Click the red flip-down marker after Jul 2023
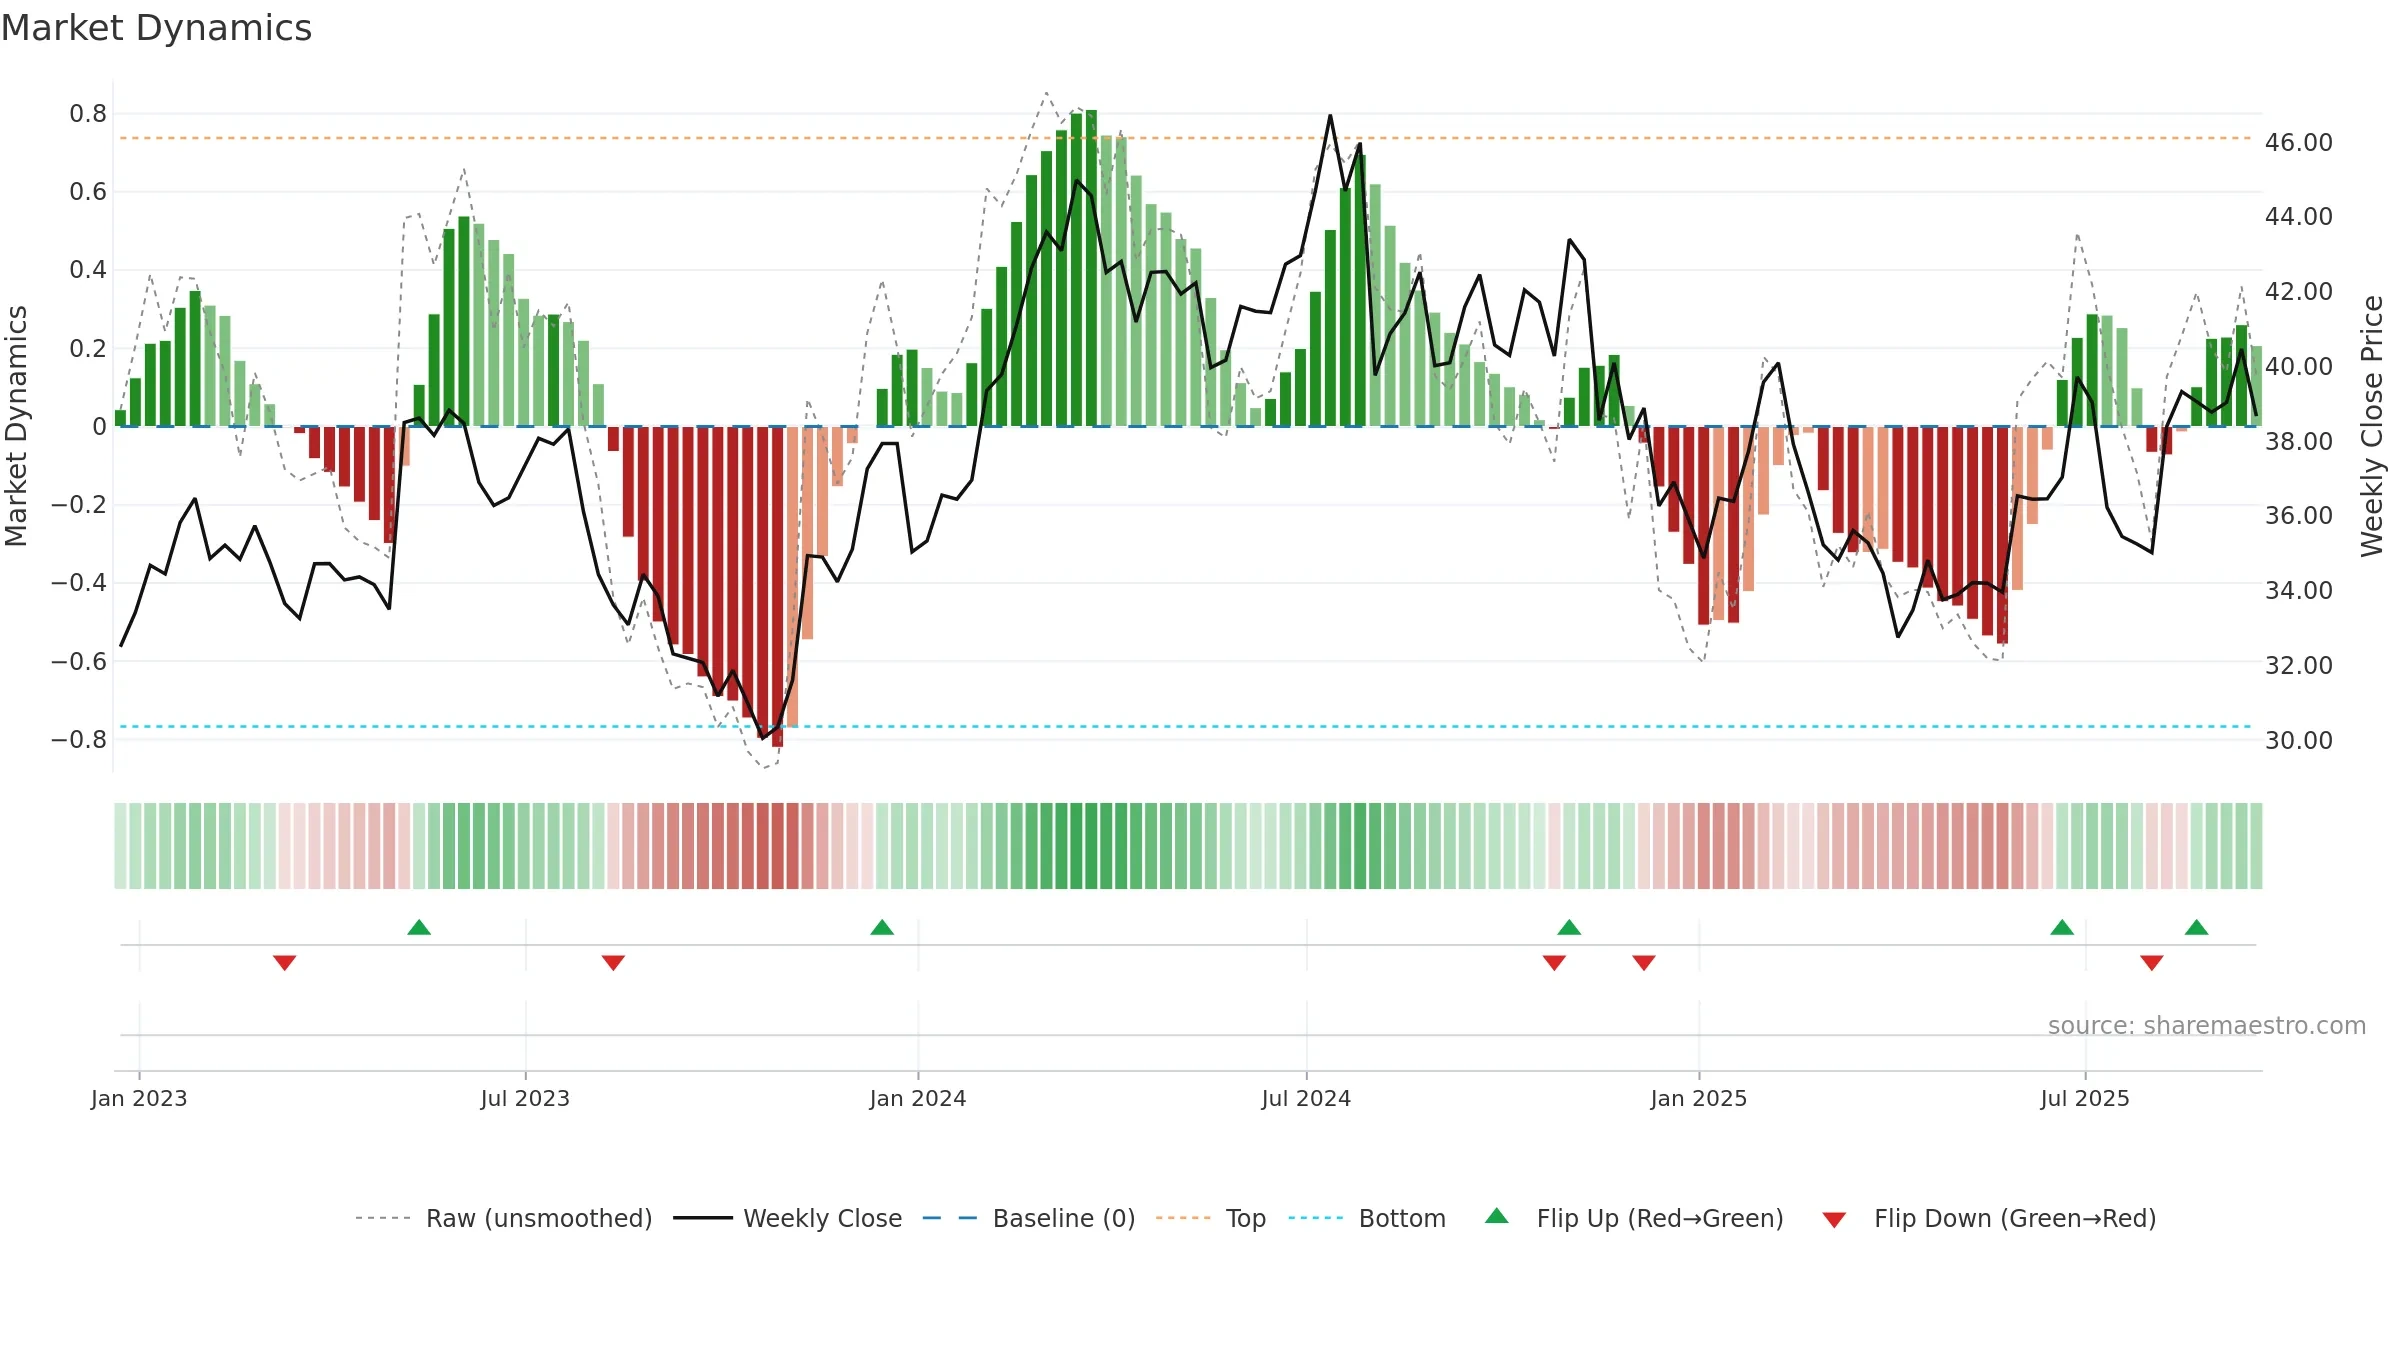 (x=613, y=963)
